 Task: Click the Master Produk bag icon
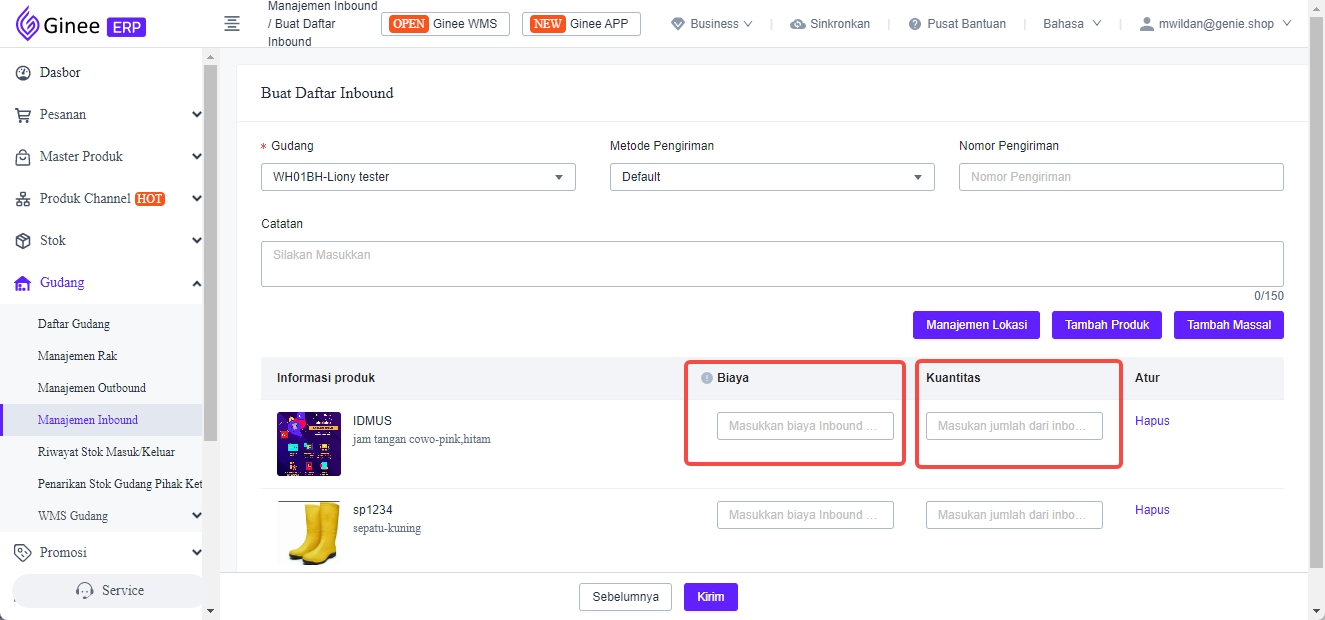(22, 157)
